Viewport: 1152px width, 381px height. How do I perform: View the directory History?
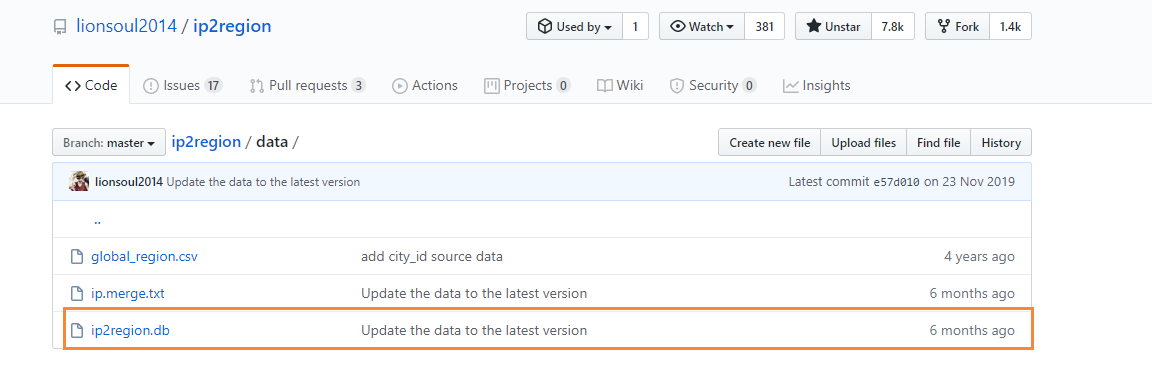coord(1001,142)
